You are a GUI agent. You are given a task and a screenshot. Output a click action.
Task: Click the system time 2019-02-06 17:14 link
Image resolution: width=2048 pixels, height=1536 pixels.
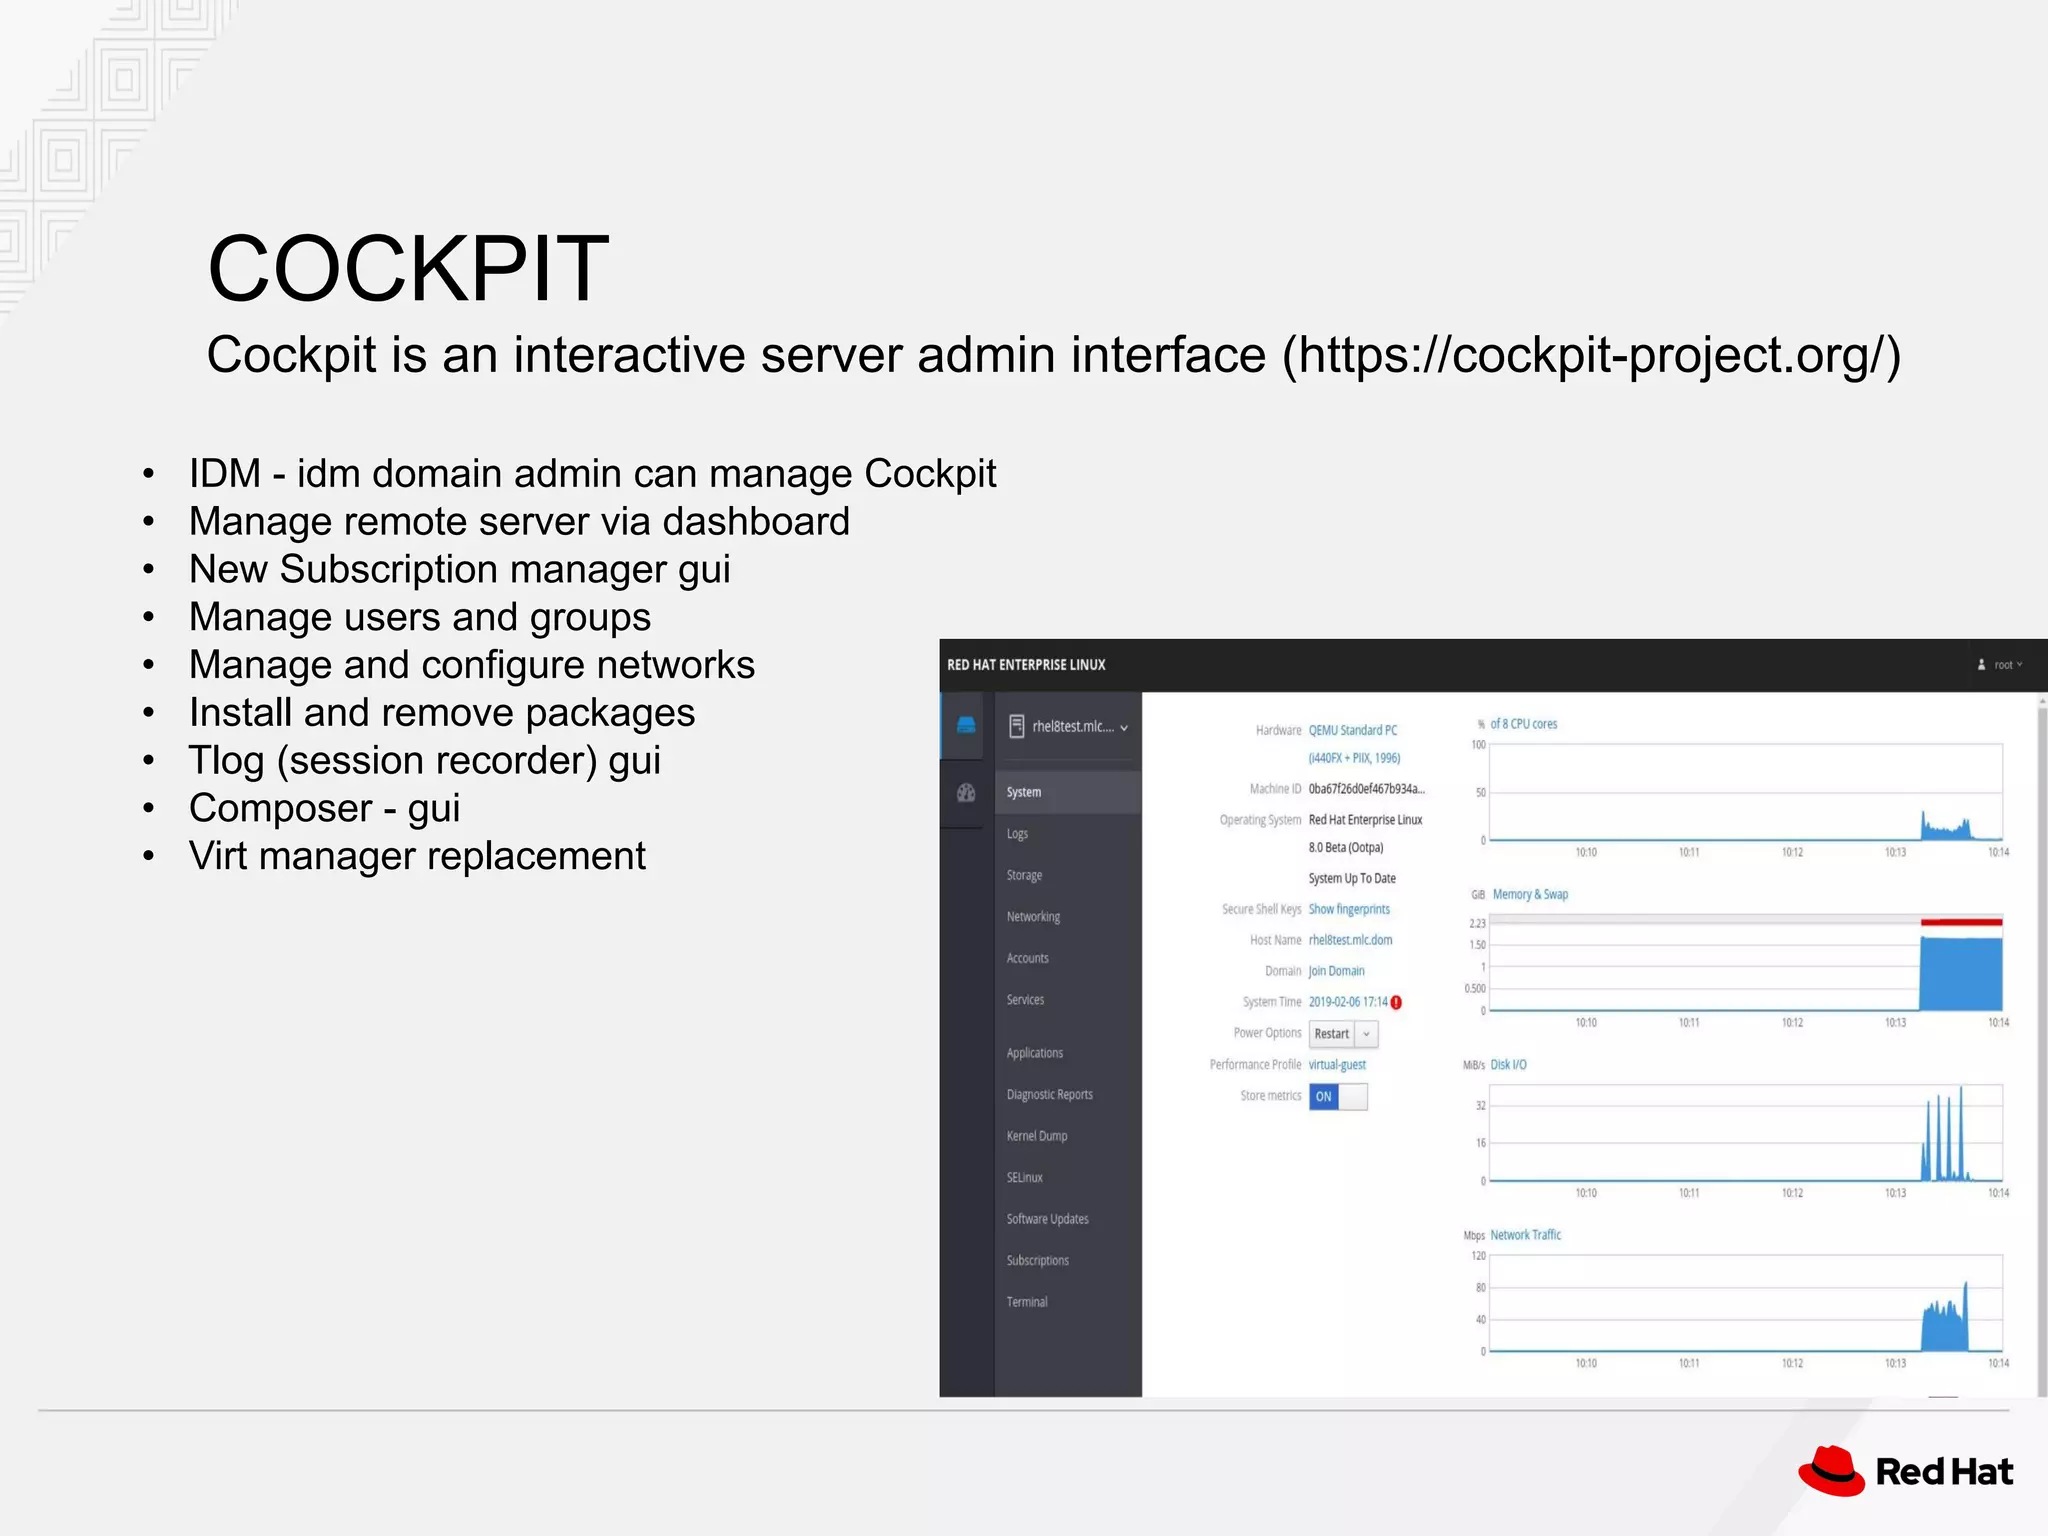tap(1348, 1002)
